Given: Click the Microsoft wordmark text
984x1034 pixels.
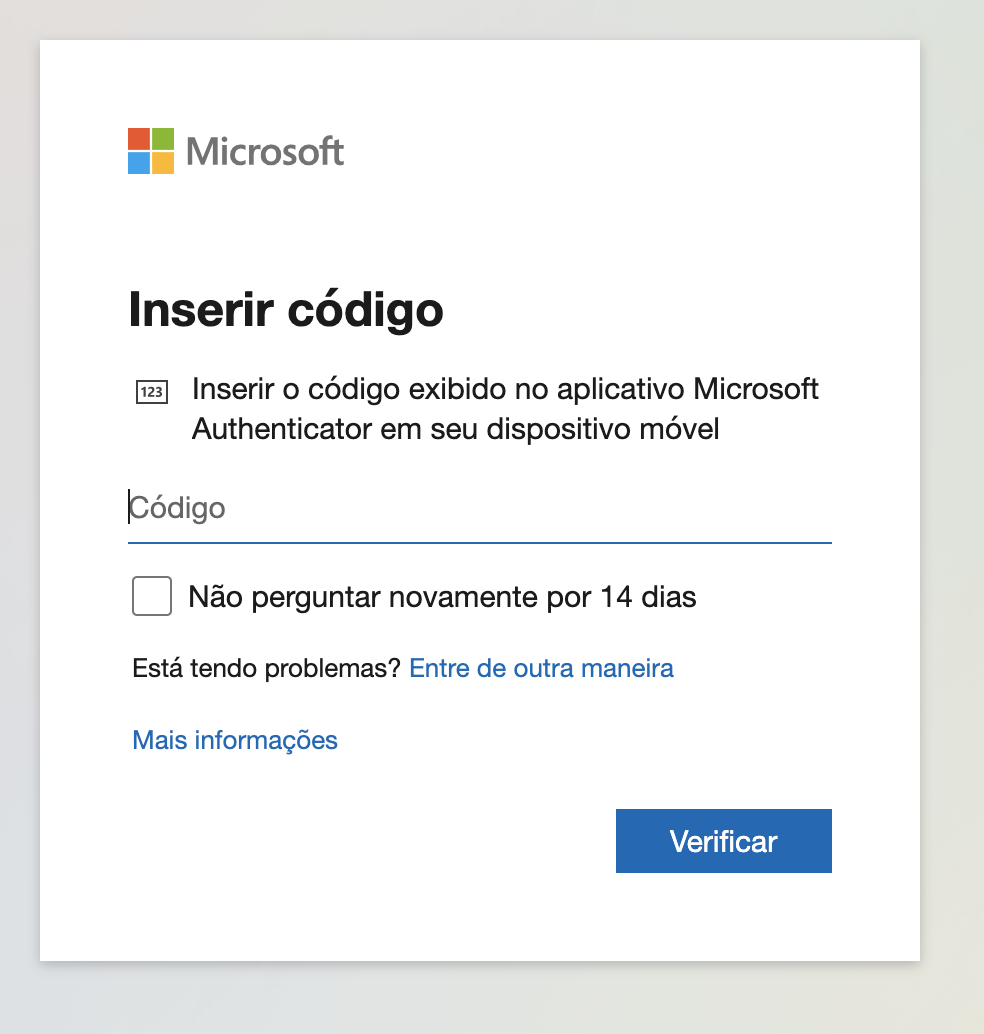Looking at the screenshot, I should 264,152.
